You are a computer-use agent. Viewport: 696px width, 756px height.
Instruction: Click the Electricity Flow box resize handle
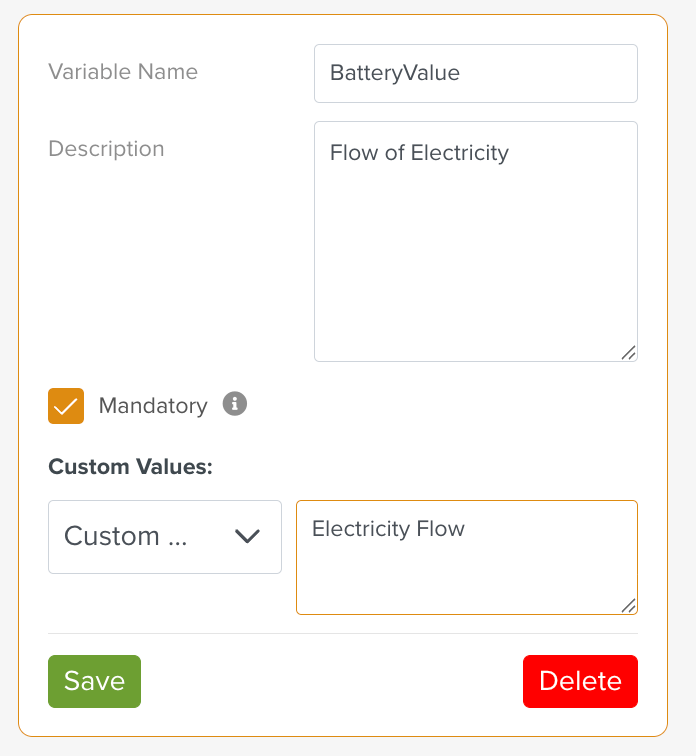click(628, 605)
